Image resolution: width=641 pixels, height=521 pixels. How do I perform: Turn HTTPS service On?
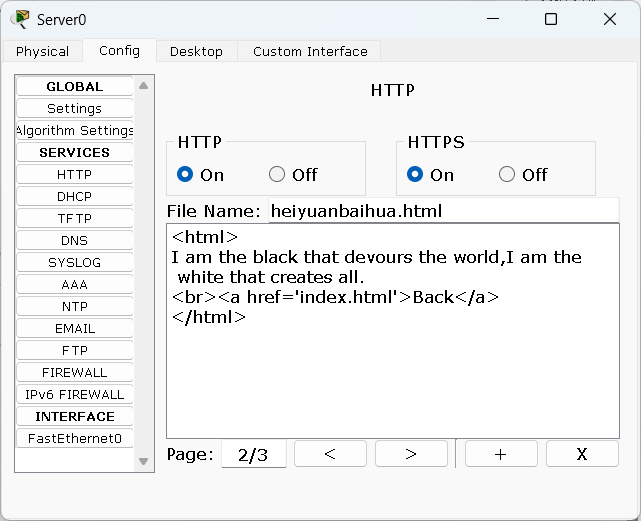click(415, 175)
